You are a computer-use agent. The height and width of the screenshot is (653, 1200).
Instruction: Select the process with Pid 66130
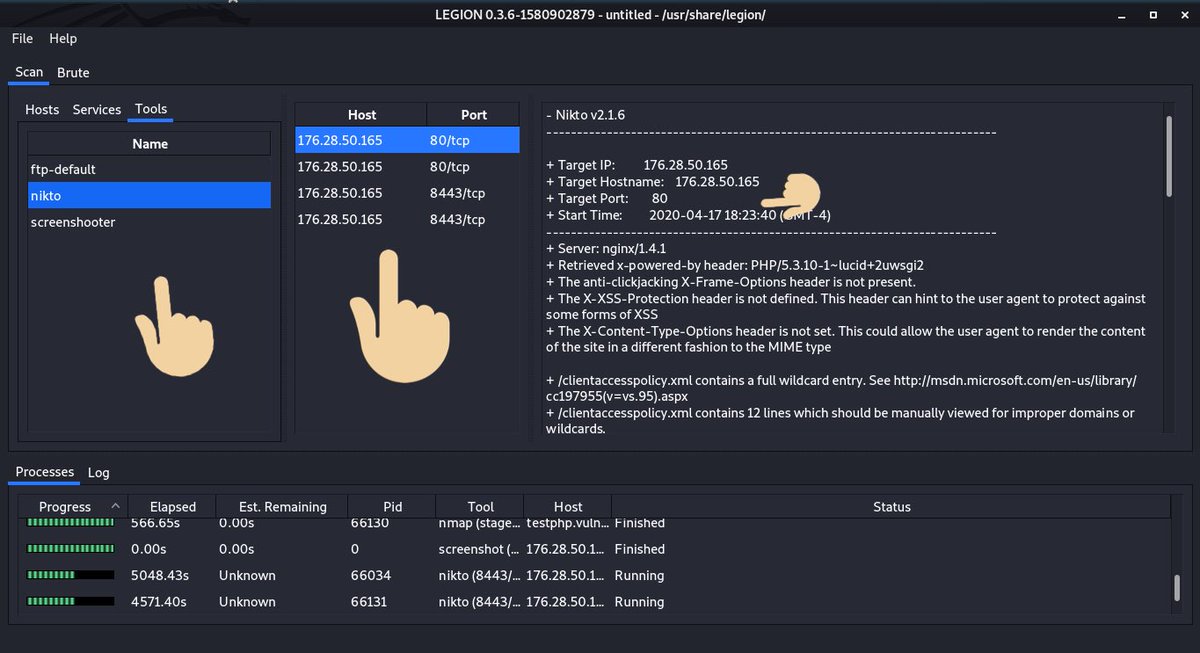(x=371, y=523)
